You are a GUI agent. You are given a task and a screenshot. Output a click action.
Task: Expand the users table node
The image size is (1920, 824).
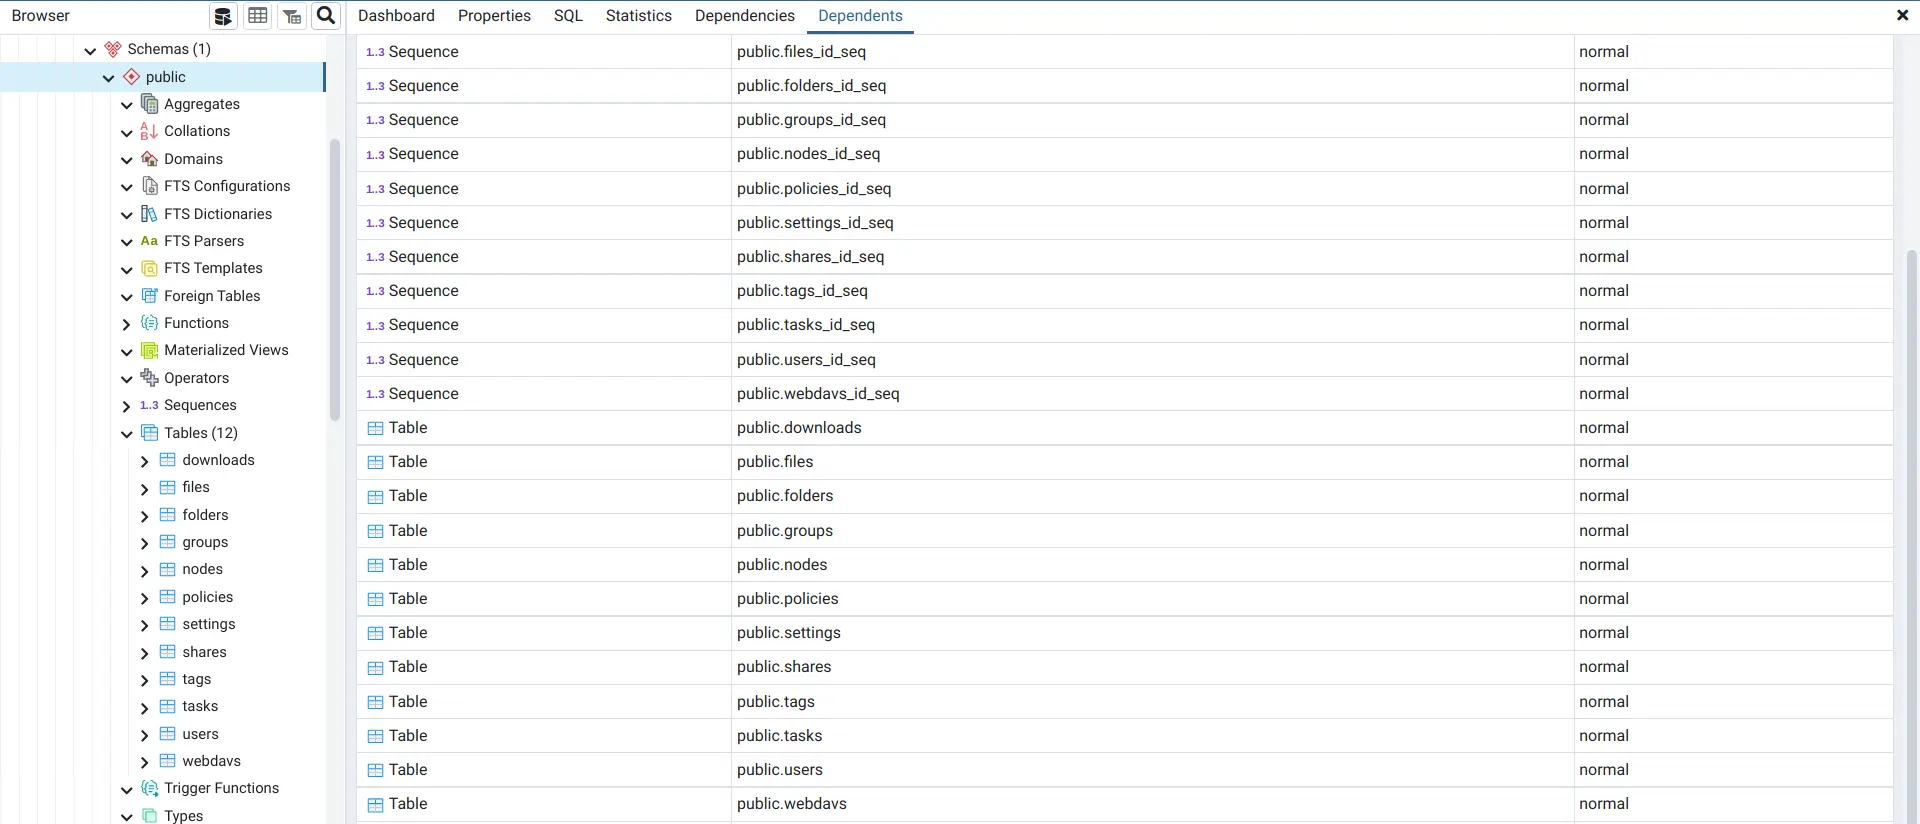coord(144,735)
